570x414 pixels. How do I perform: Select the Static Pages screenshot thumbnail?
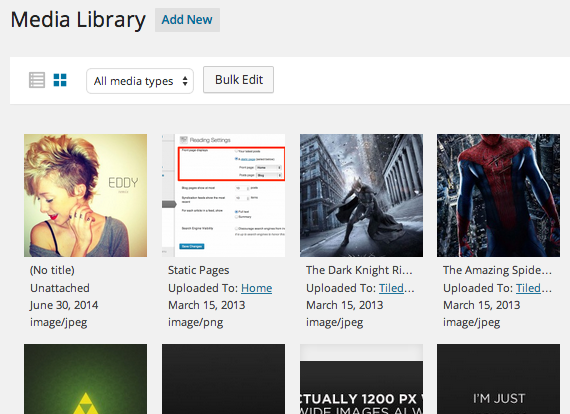pyautogui.click(x=223, y=195)
